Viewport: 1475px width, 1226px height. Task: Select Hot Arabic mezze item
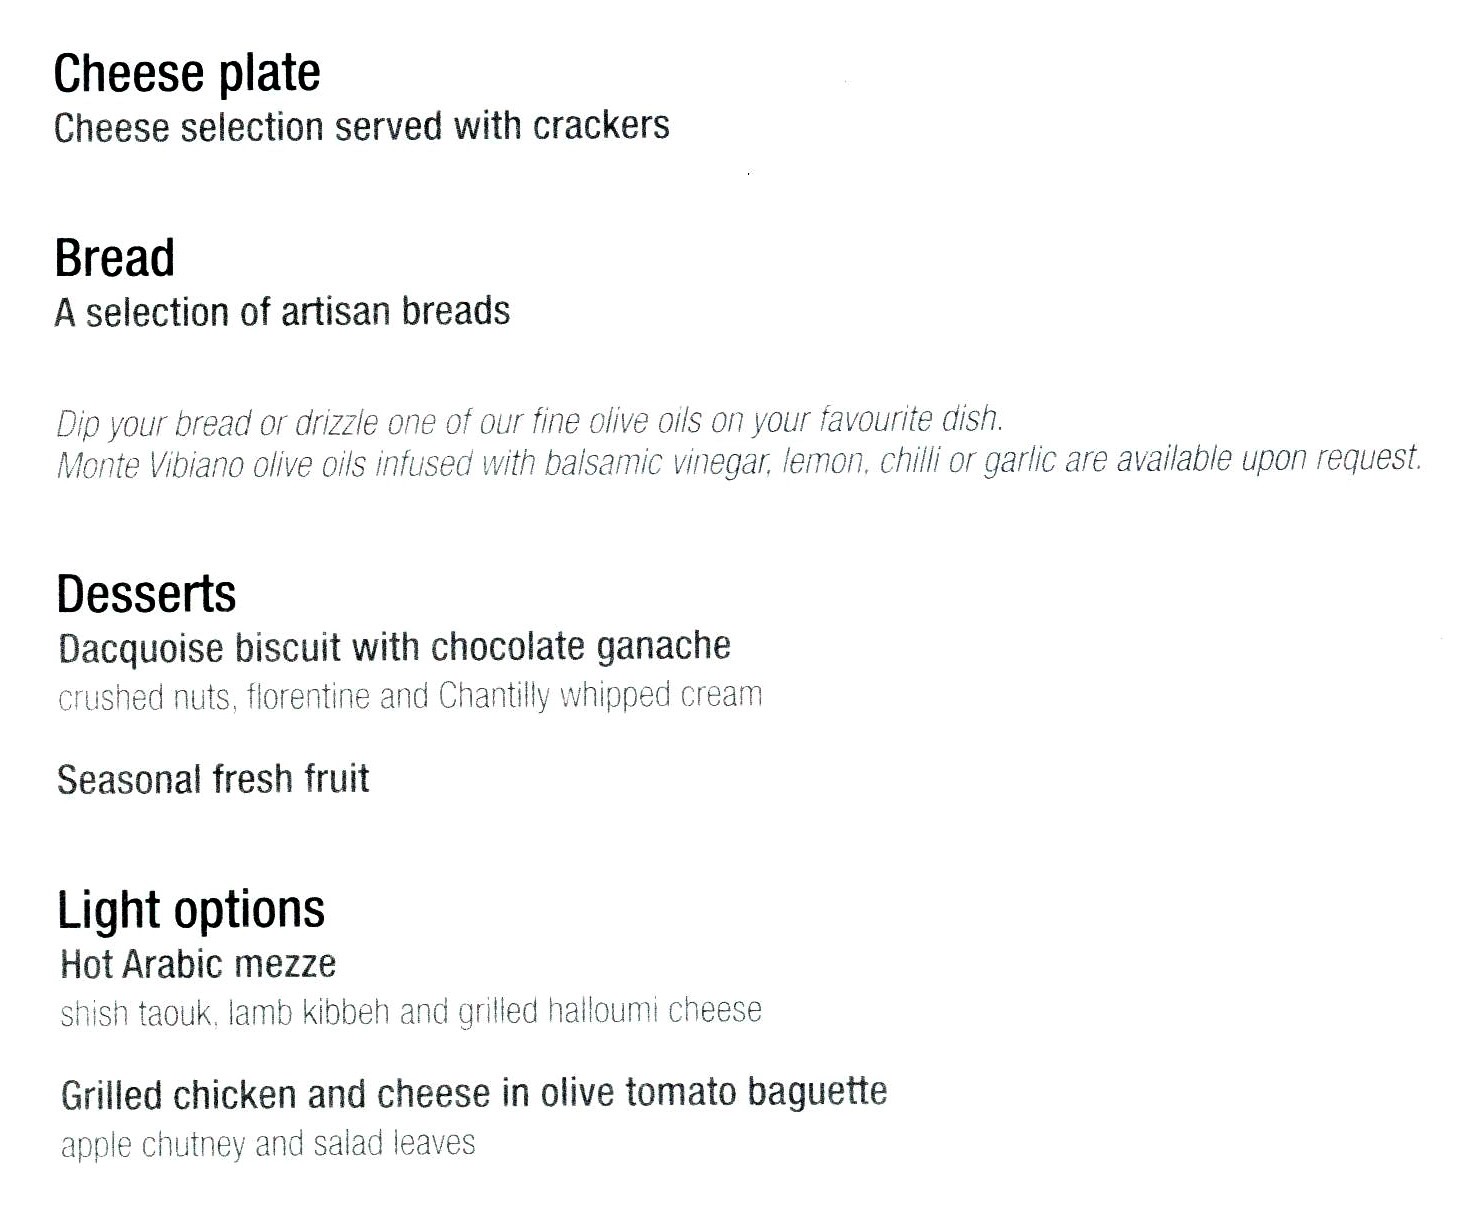(198, 964)
